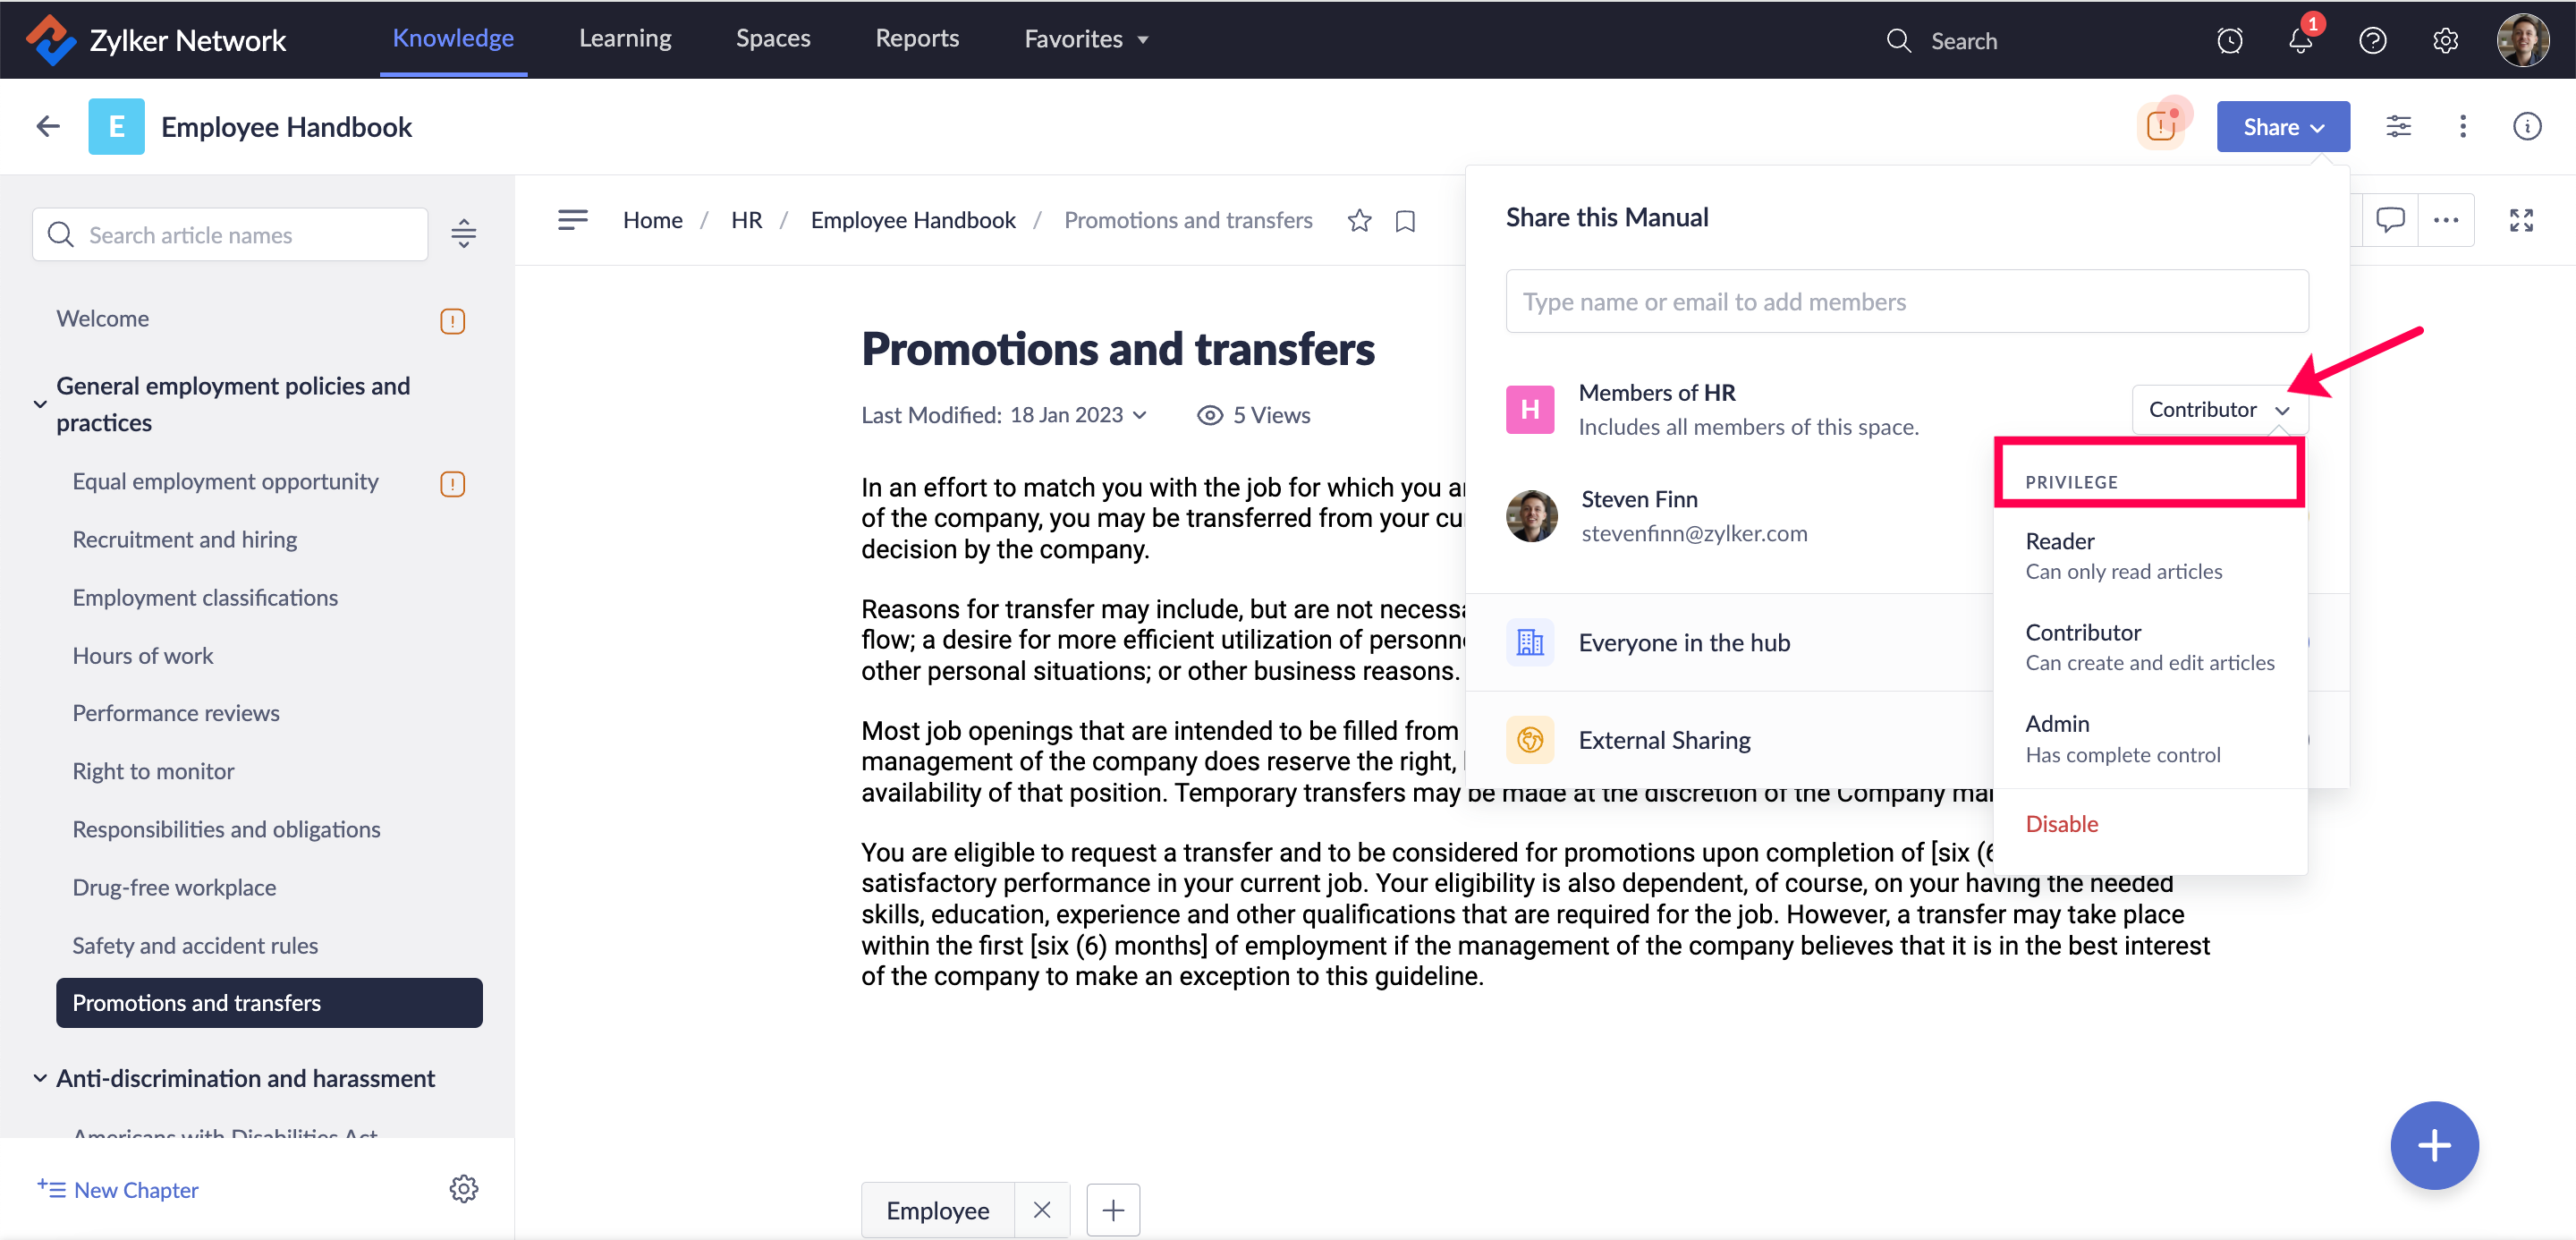Open the help question mark icon

click(x=2372, y=40)
